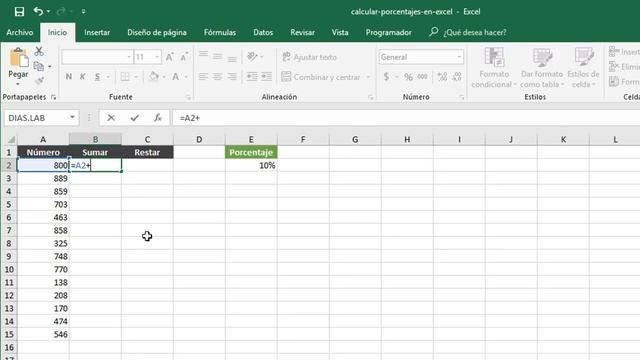
Task: Click the formula bar showing =A2+
Action: tap(406, 118)
